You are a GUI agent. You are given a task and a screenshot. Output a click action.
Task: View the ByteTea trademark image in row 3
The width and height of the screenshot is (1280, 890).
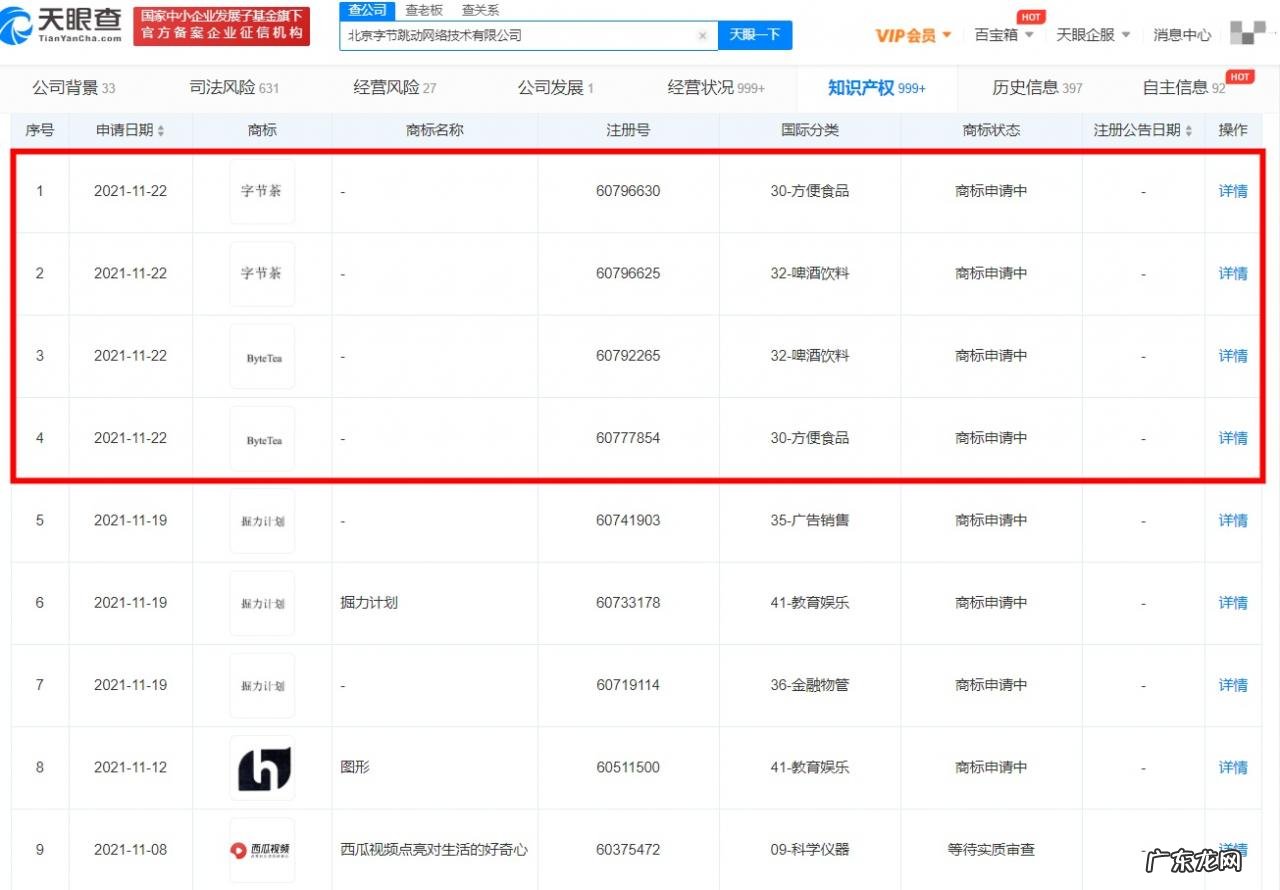point(261,356)
